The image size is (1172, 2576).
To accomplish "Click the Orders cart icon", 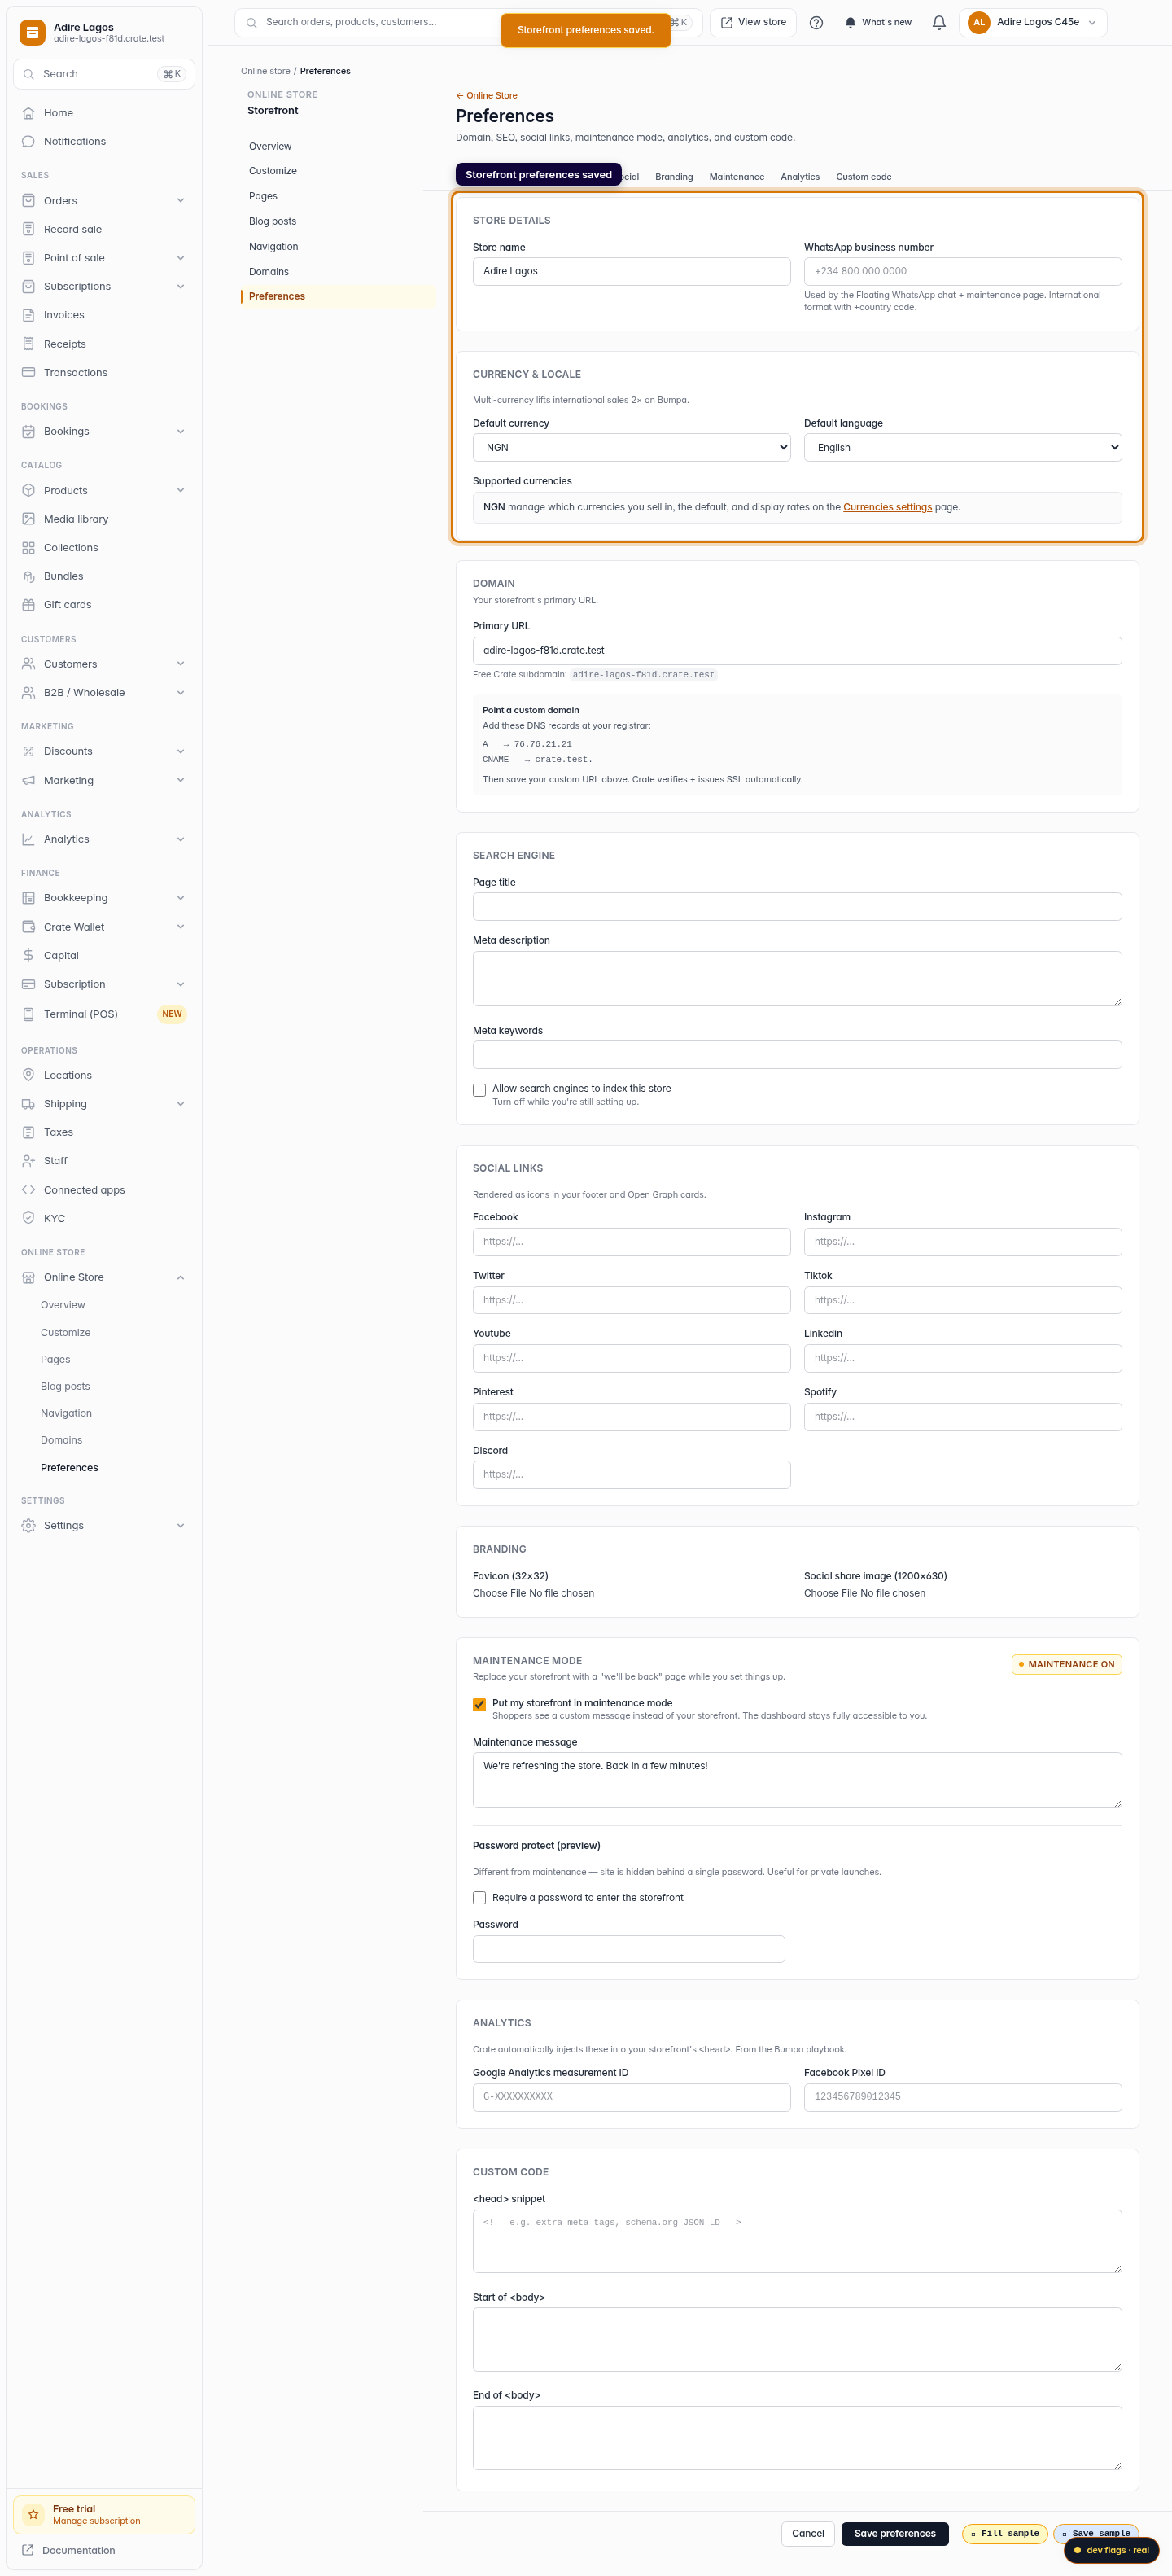I will (x=28, y=201).
